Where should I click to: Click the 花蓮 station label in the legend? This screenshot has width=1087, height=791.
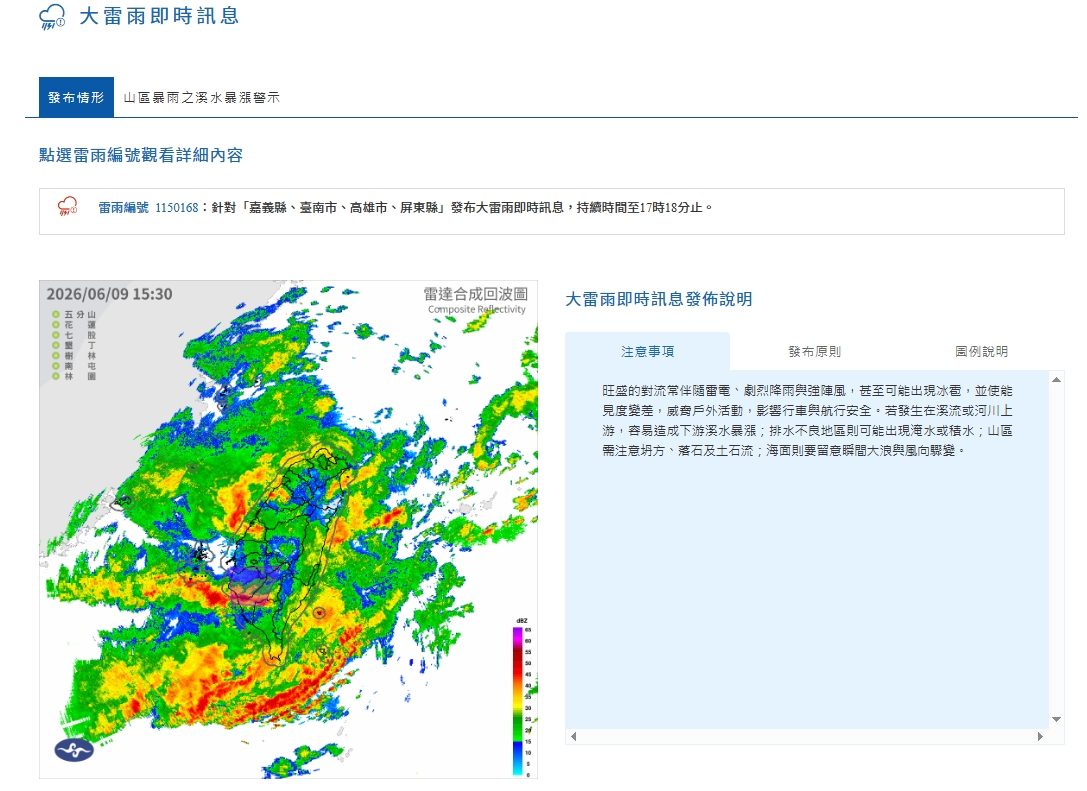click(80, 325)
